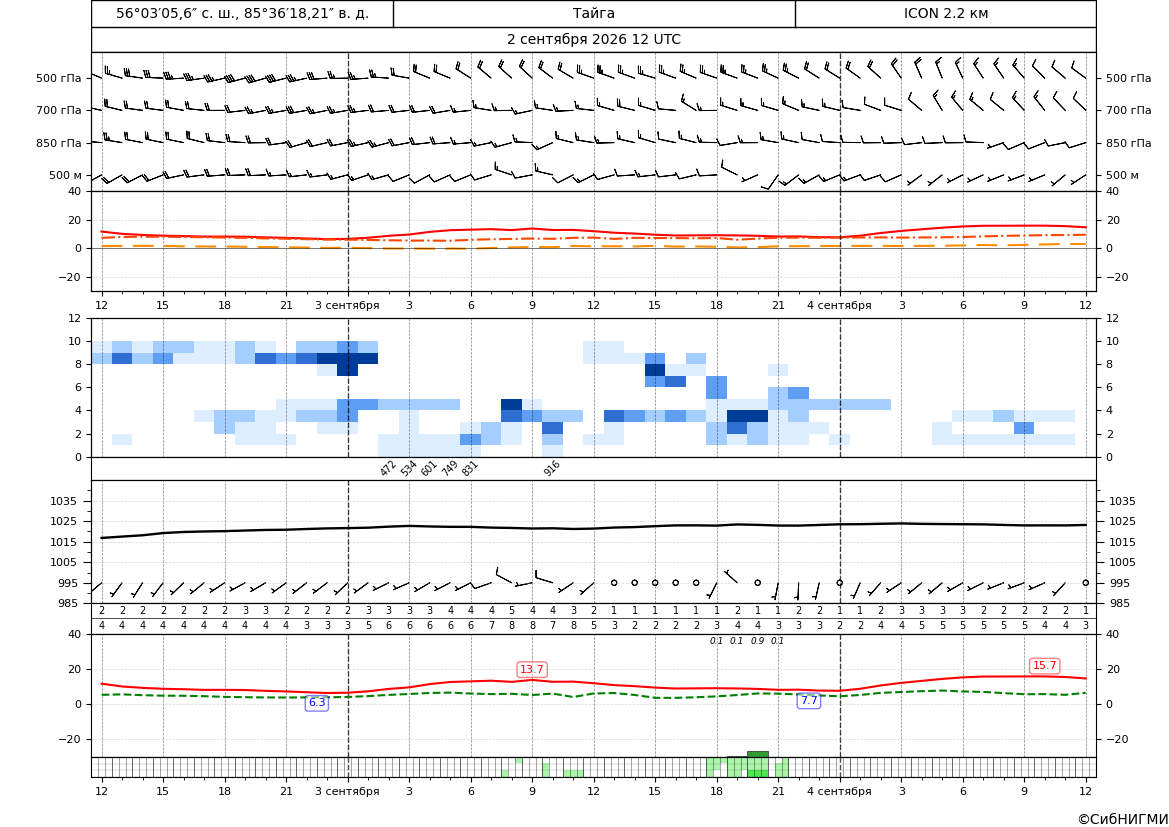Click the red 15.7 temperature label

(x=1044, y=665)
